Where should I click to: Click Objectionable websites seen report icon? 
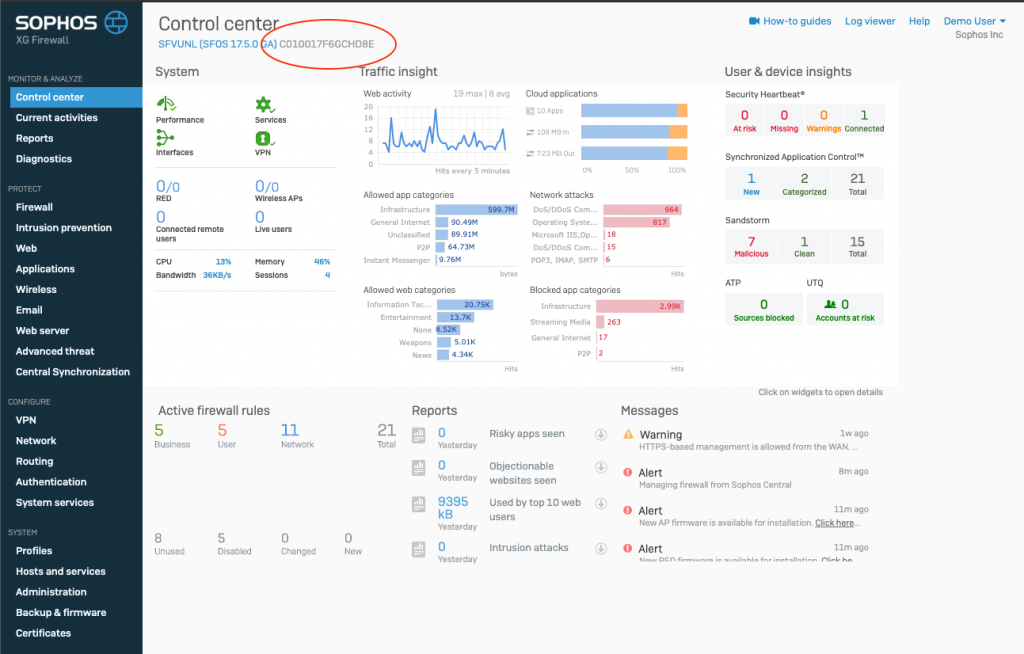[x=419, y=467]
